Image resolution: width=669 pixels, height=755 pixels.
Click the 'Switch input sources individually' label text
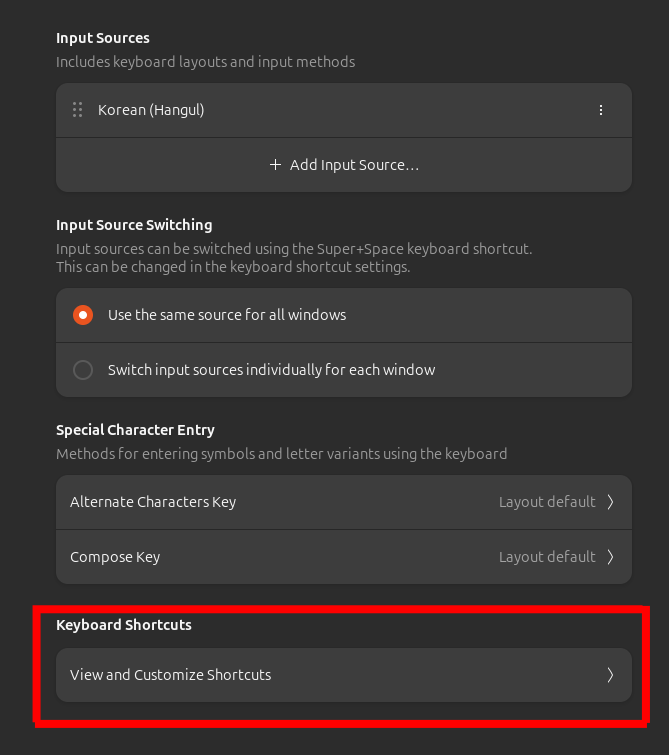click(272, 370)
